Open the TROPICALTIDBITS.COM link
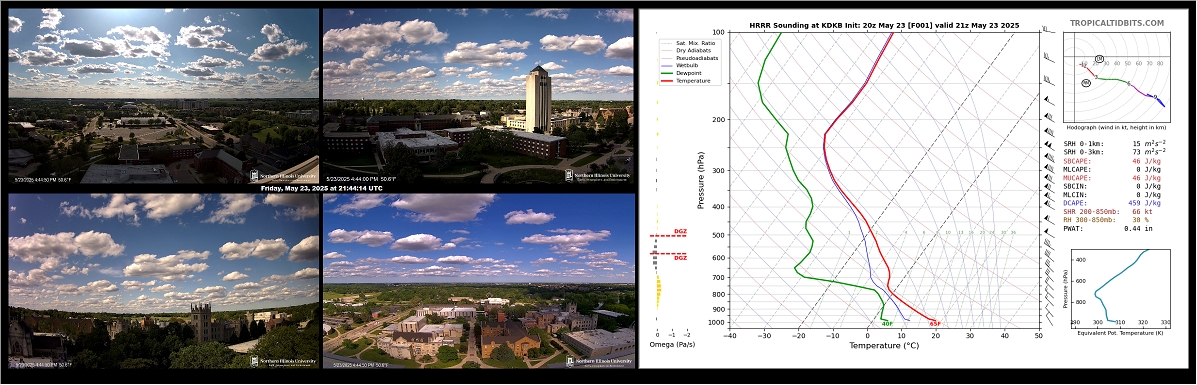 click(x=1117, y=24)
